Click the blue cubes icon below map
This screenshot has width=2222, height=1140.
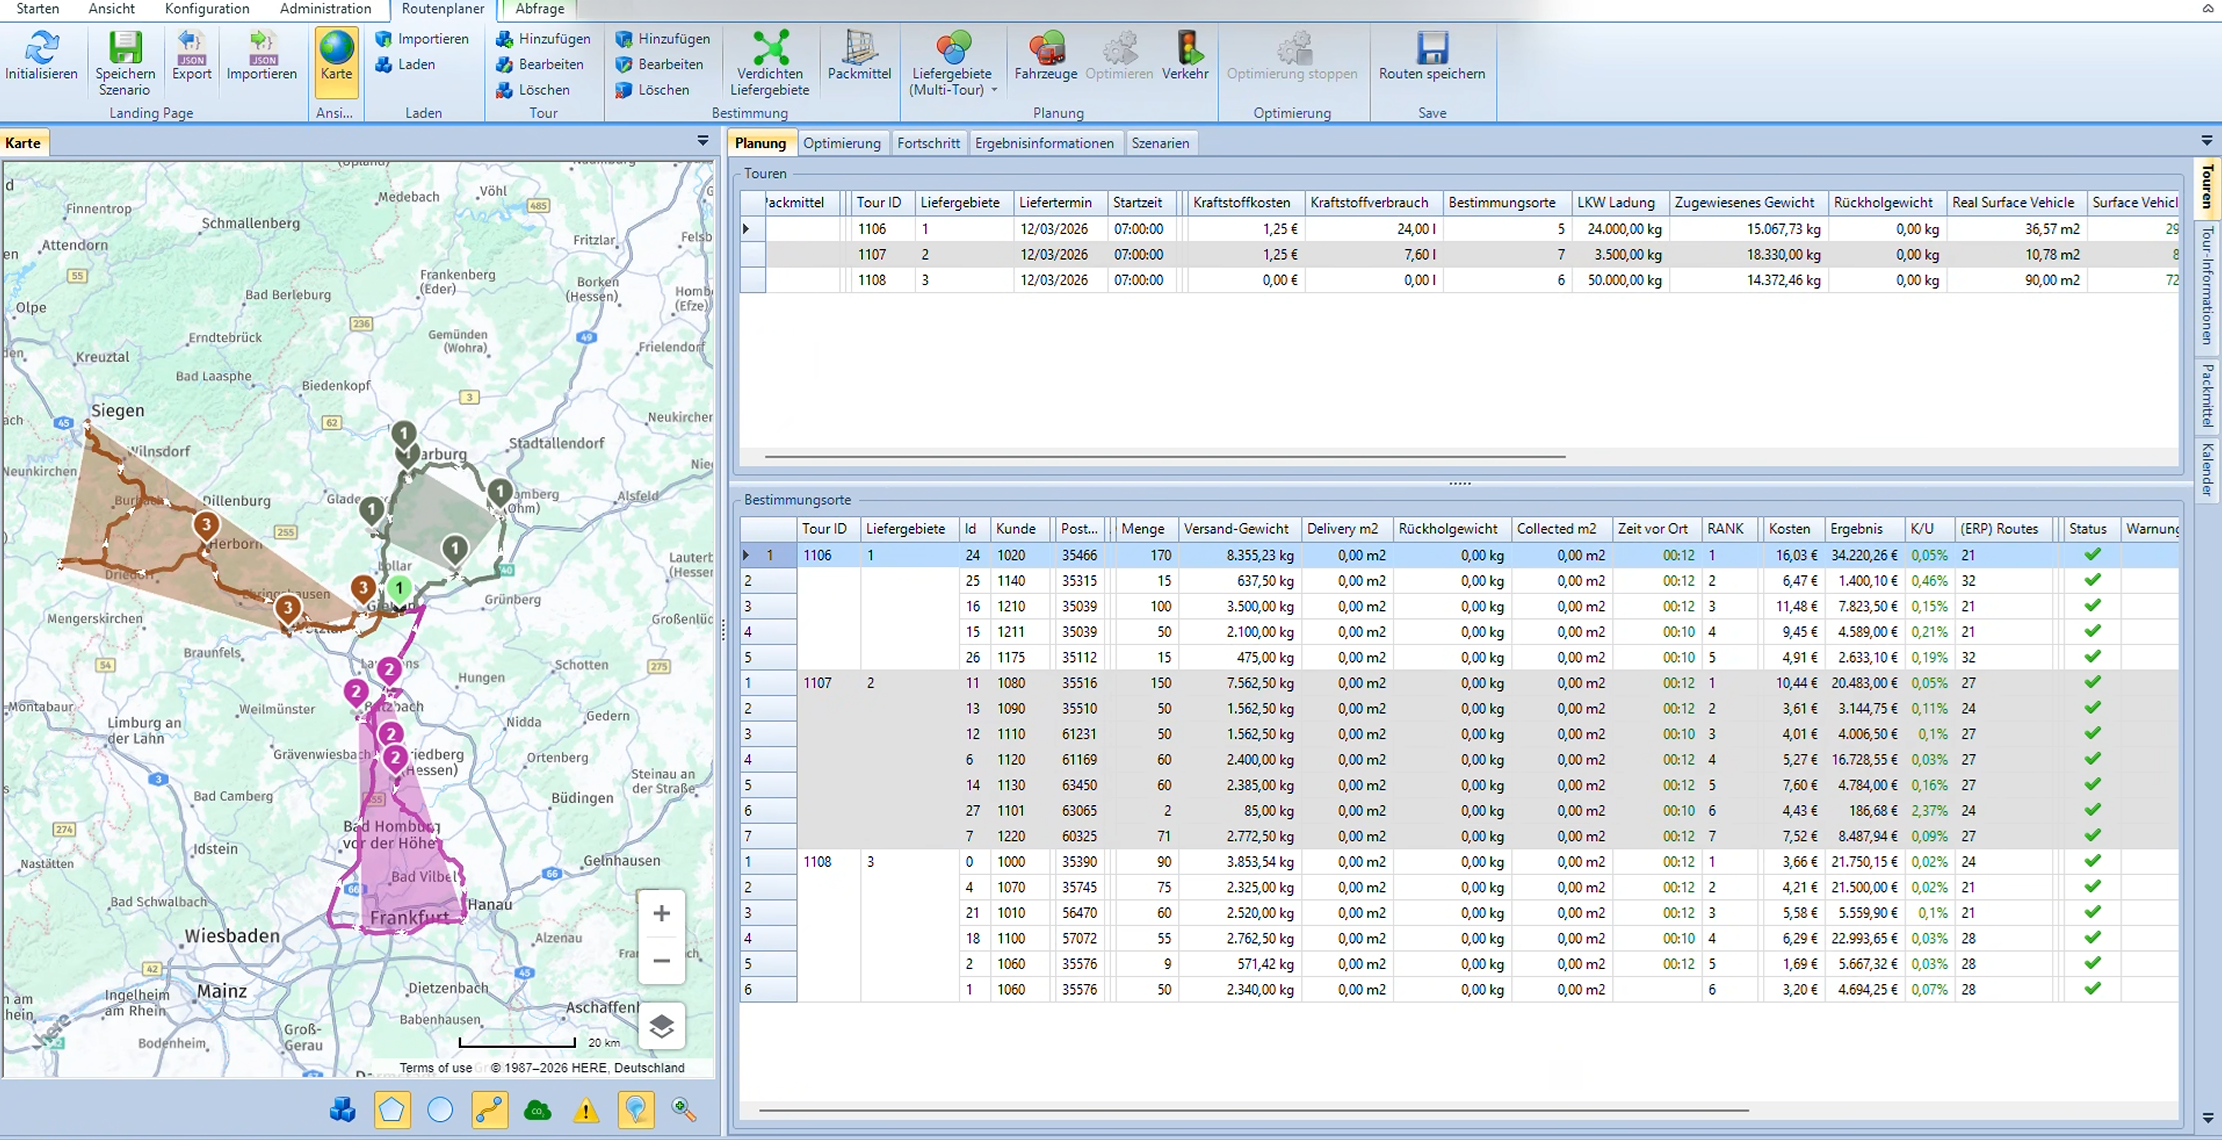[x=342, y=1109]
